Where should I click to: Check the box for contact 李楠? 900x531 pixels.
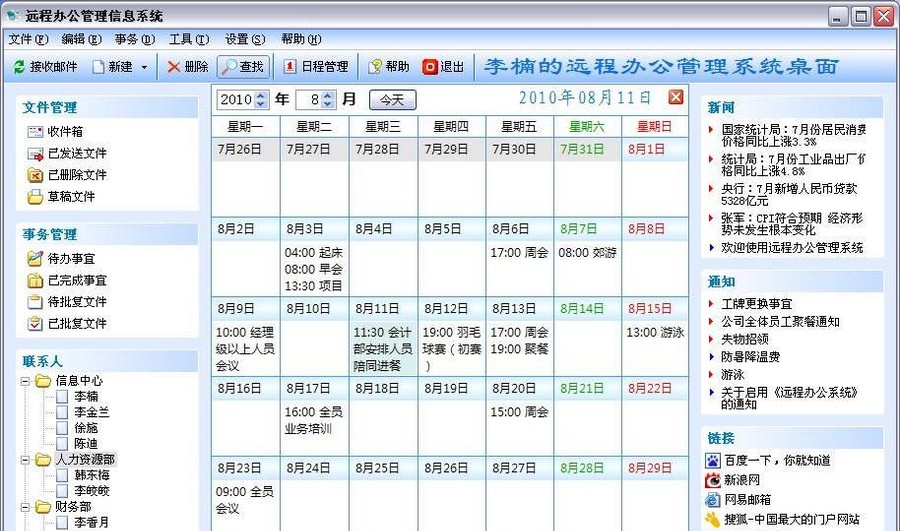tap(62, 397)
